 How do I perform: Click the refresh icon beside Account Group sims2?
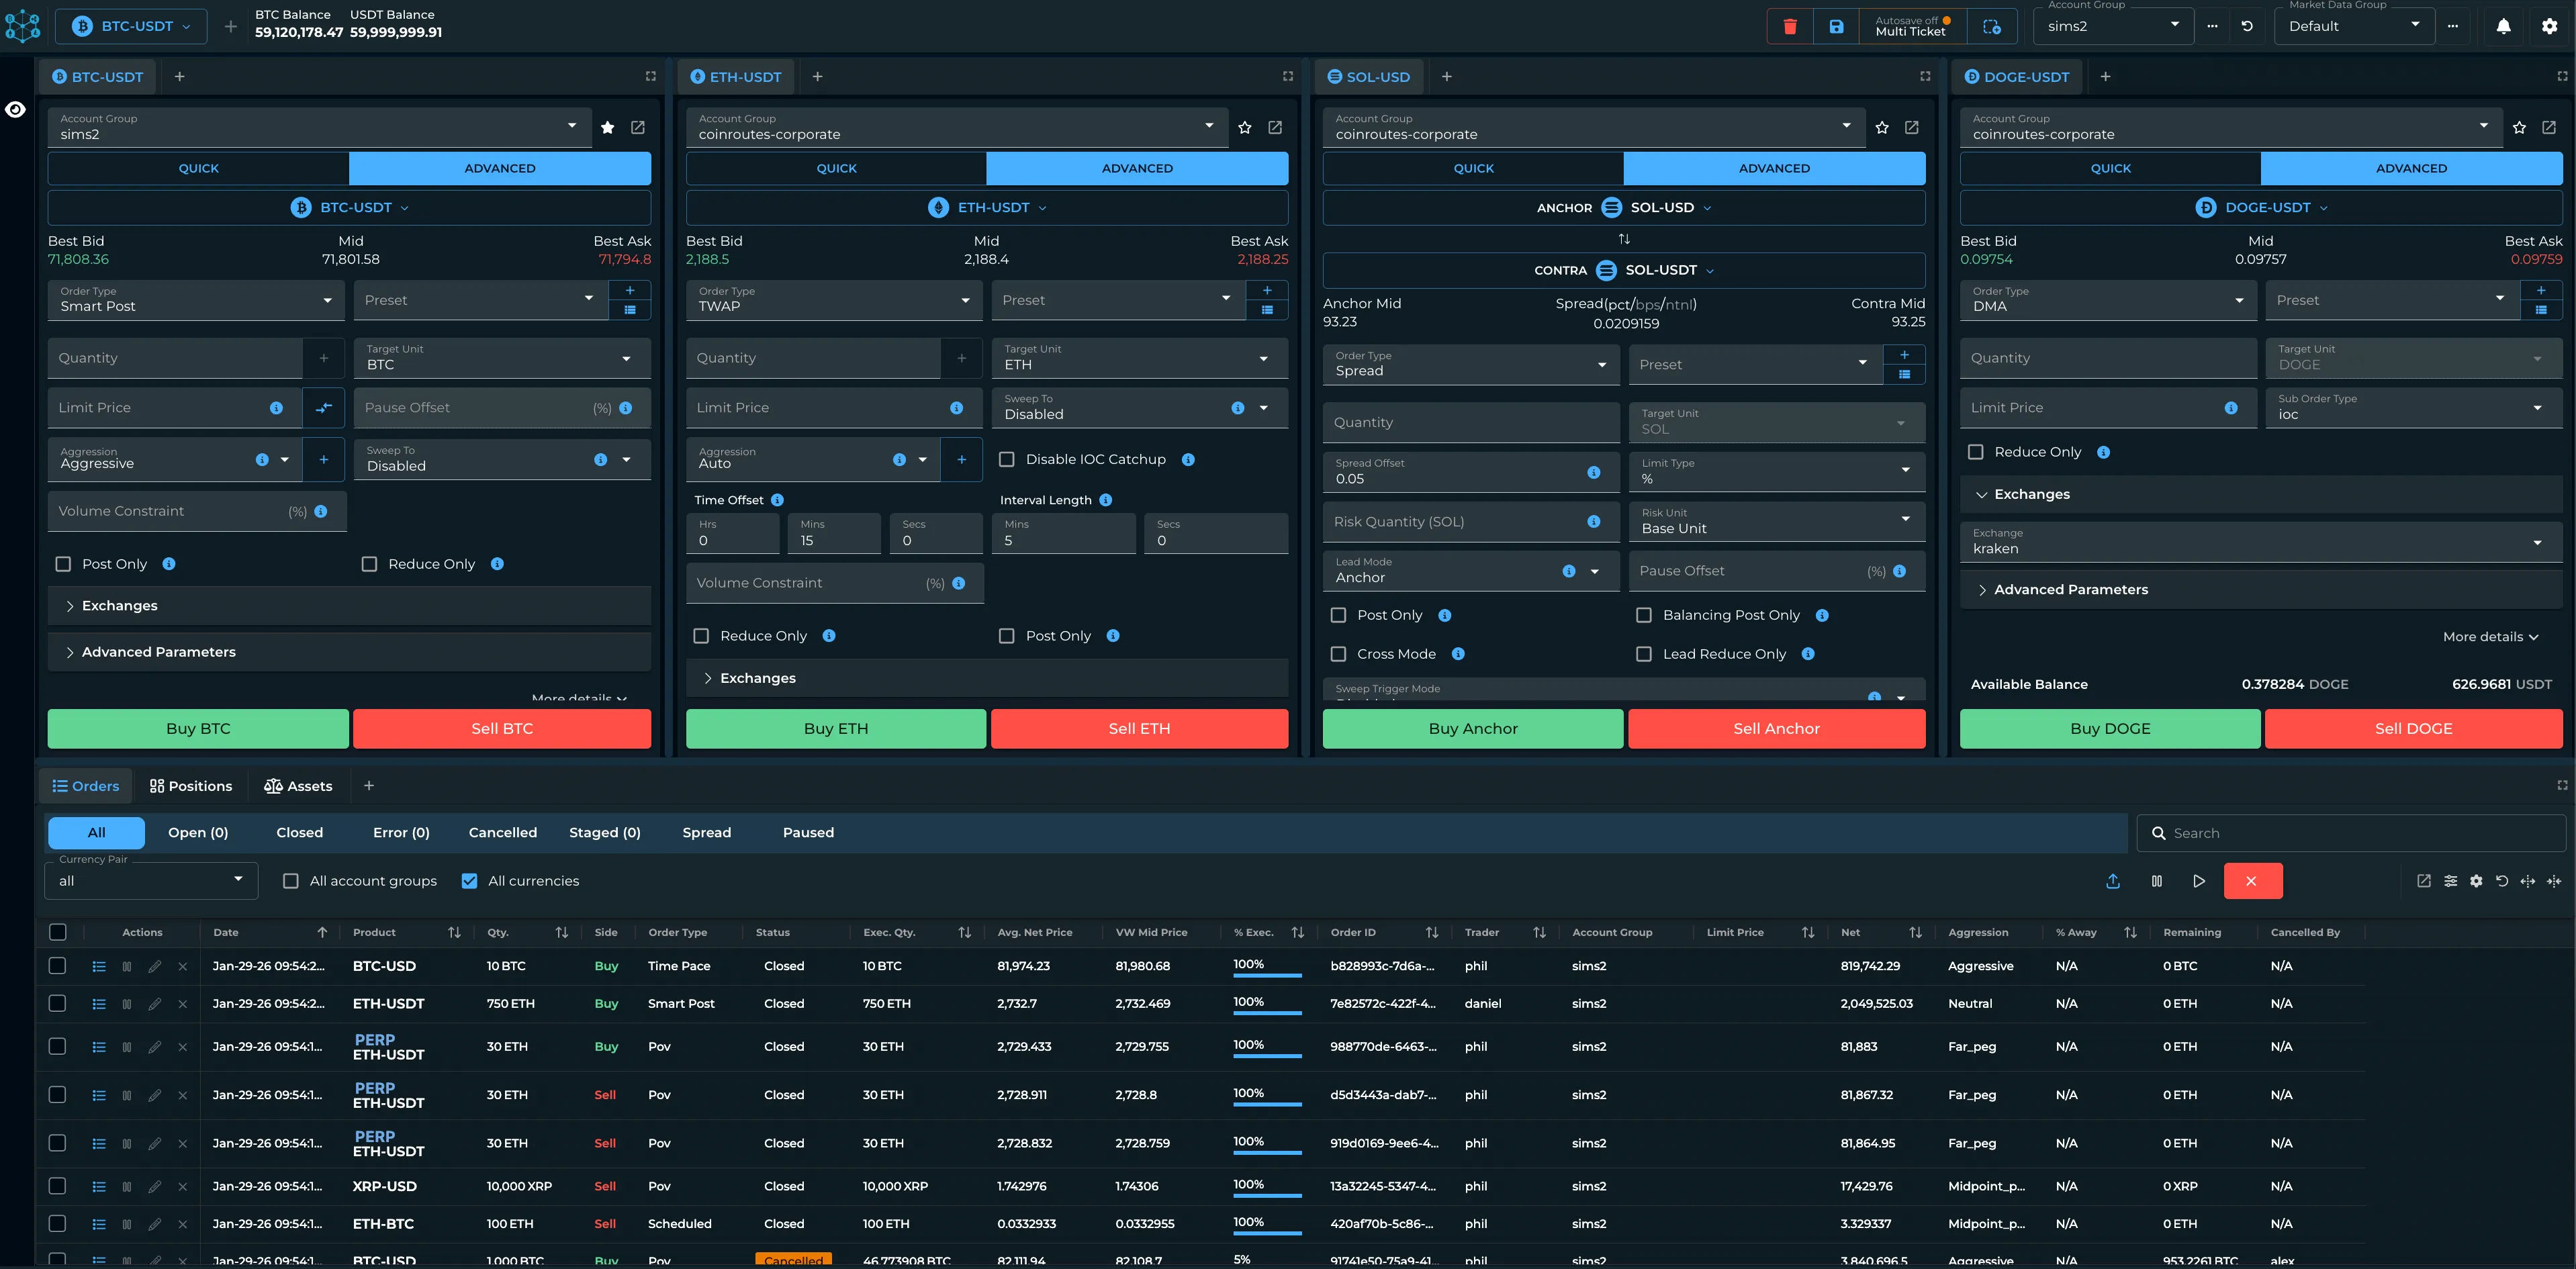click(2247, 27)
